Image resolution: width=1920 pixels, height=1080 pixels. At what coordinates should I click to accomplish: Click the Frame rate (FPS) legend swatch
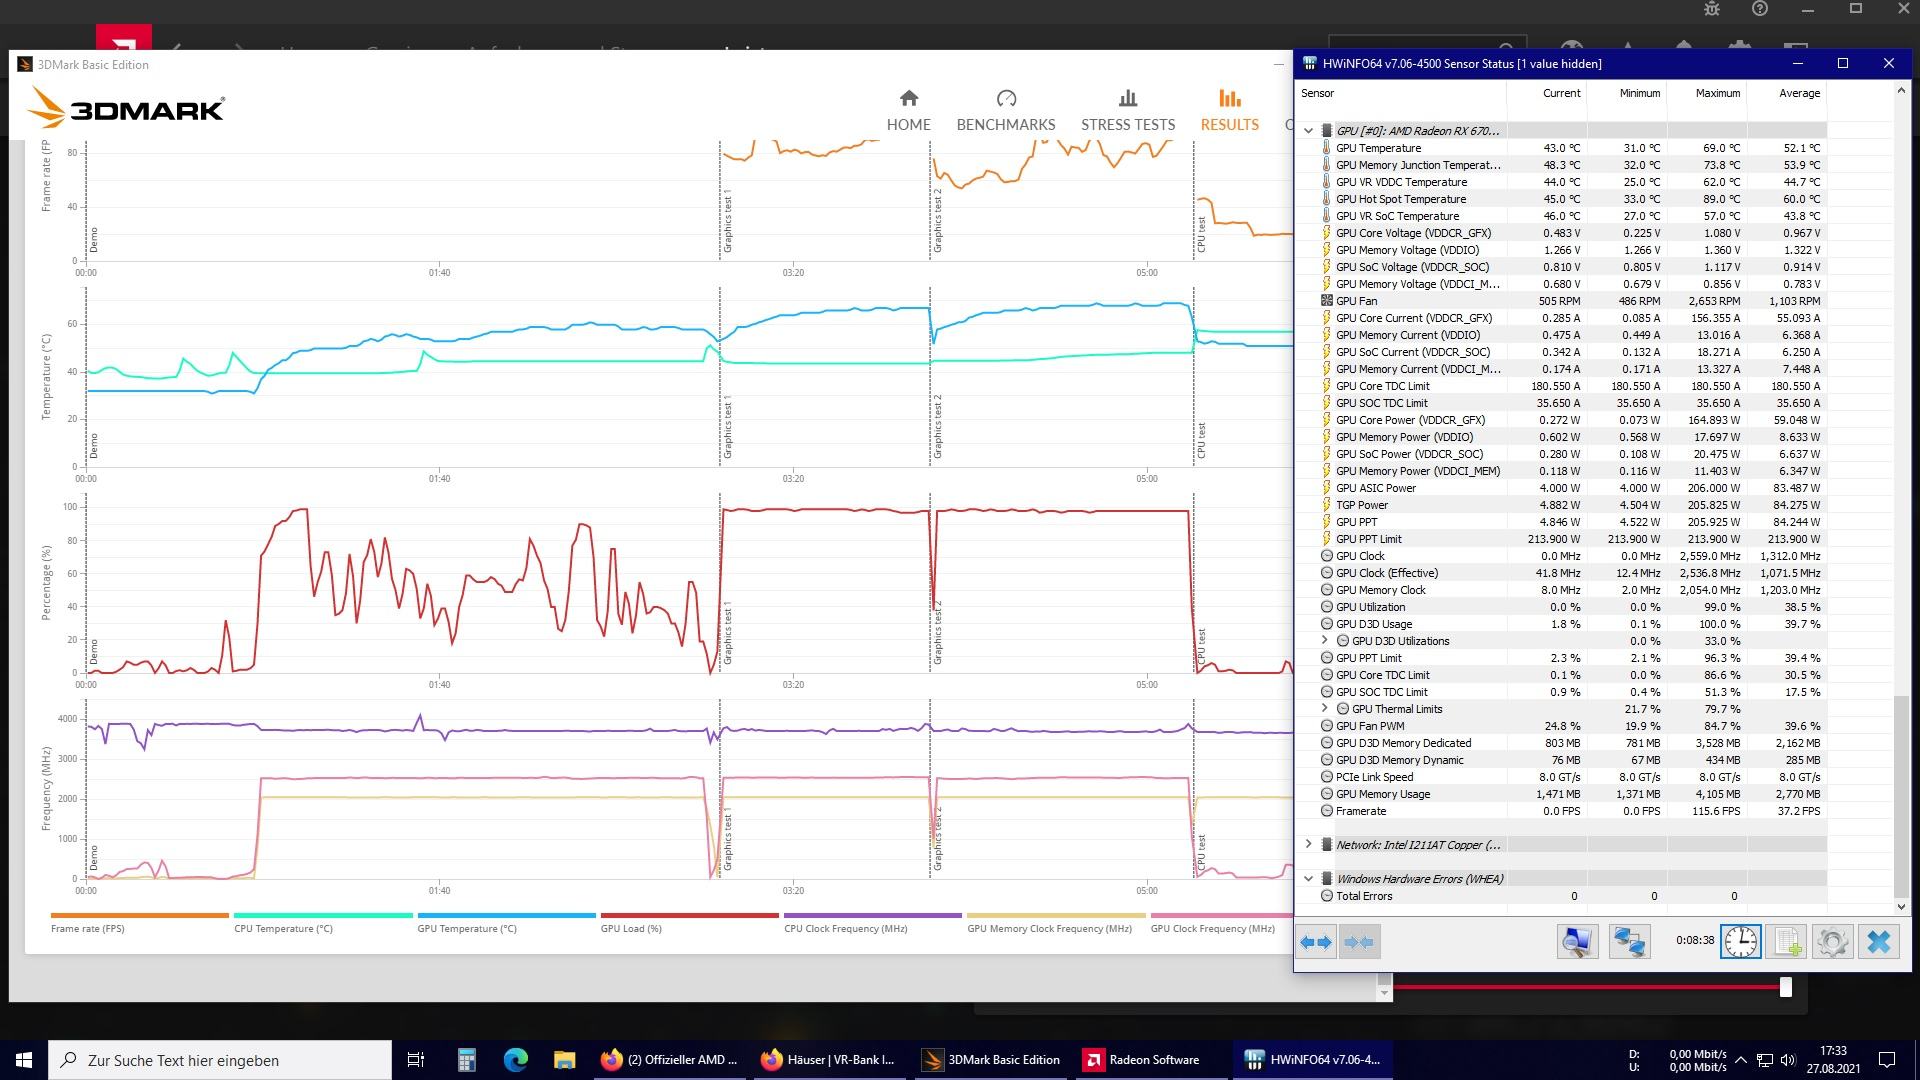[139, 915]
